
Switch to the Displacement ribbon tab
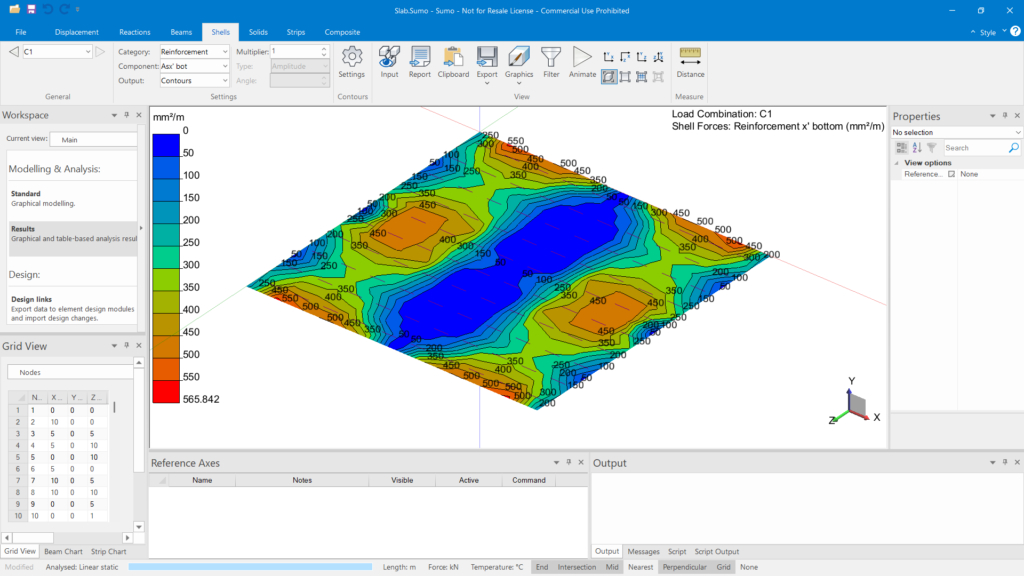pyautogui.click(x=77, y=32)
